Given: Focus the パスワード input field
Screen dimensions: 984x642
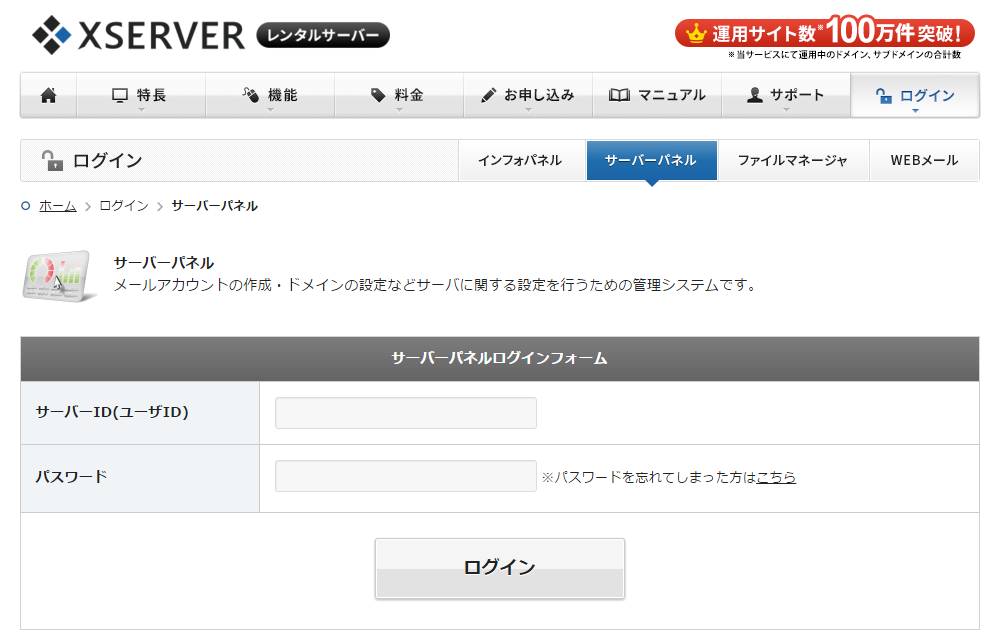Looking at the screenshot, I should coord(405,476).
